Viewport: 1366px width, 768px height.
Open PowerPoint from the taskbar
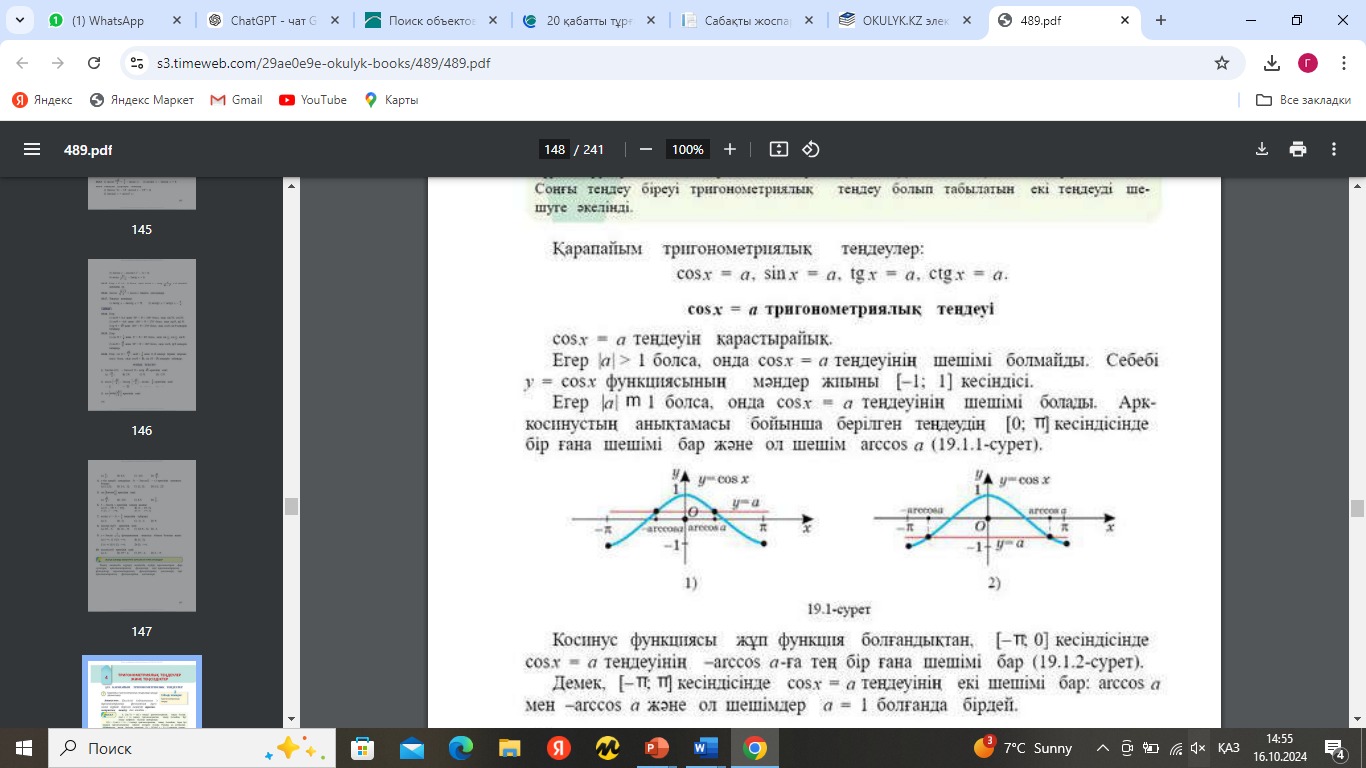pyautogui.click(x=657, y=748)
